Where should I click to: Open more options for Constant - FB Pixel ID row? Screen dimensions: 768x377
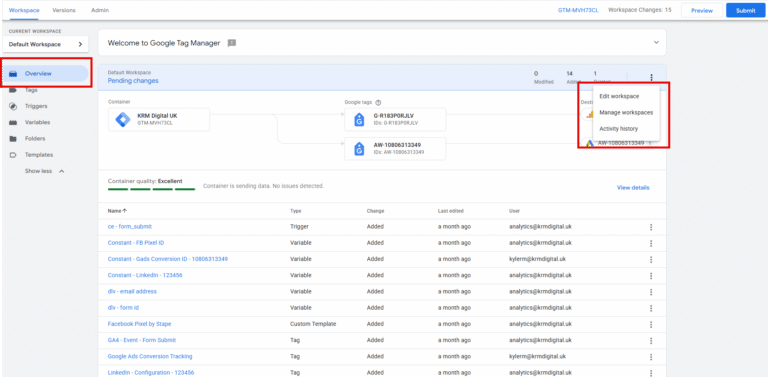coord(651,243)
